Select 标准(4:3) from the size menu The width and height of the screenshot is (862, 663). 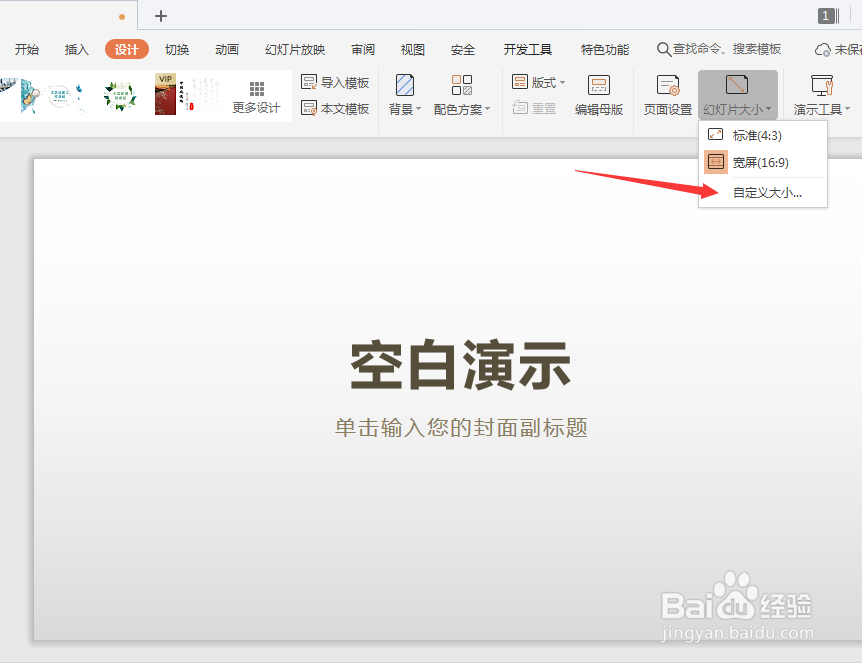(x=755, y=134)
